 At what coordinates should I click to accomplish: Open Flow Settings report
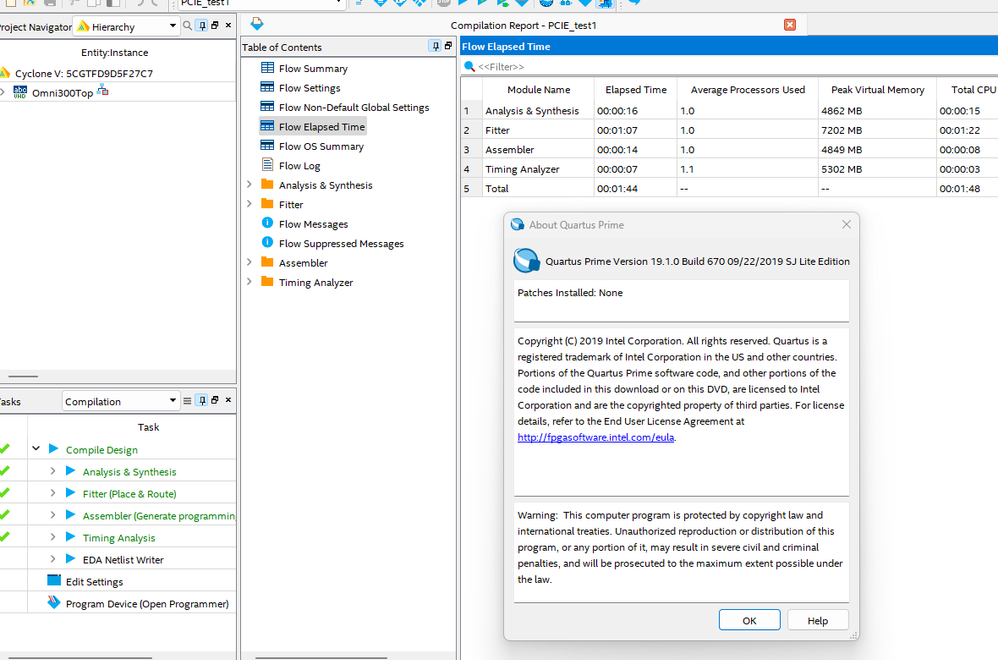(x=309, y=88)
